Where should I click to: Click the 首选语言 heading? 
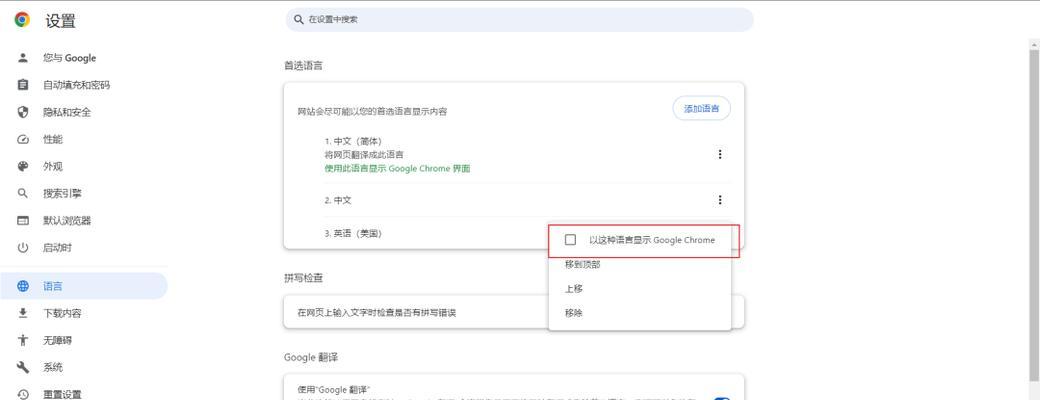tap(303, 65)
